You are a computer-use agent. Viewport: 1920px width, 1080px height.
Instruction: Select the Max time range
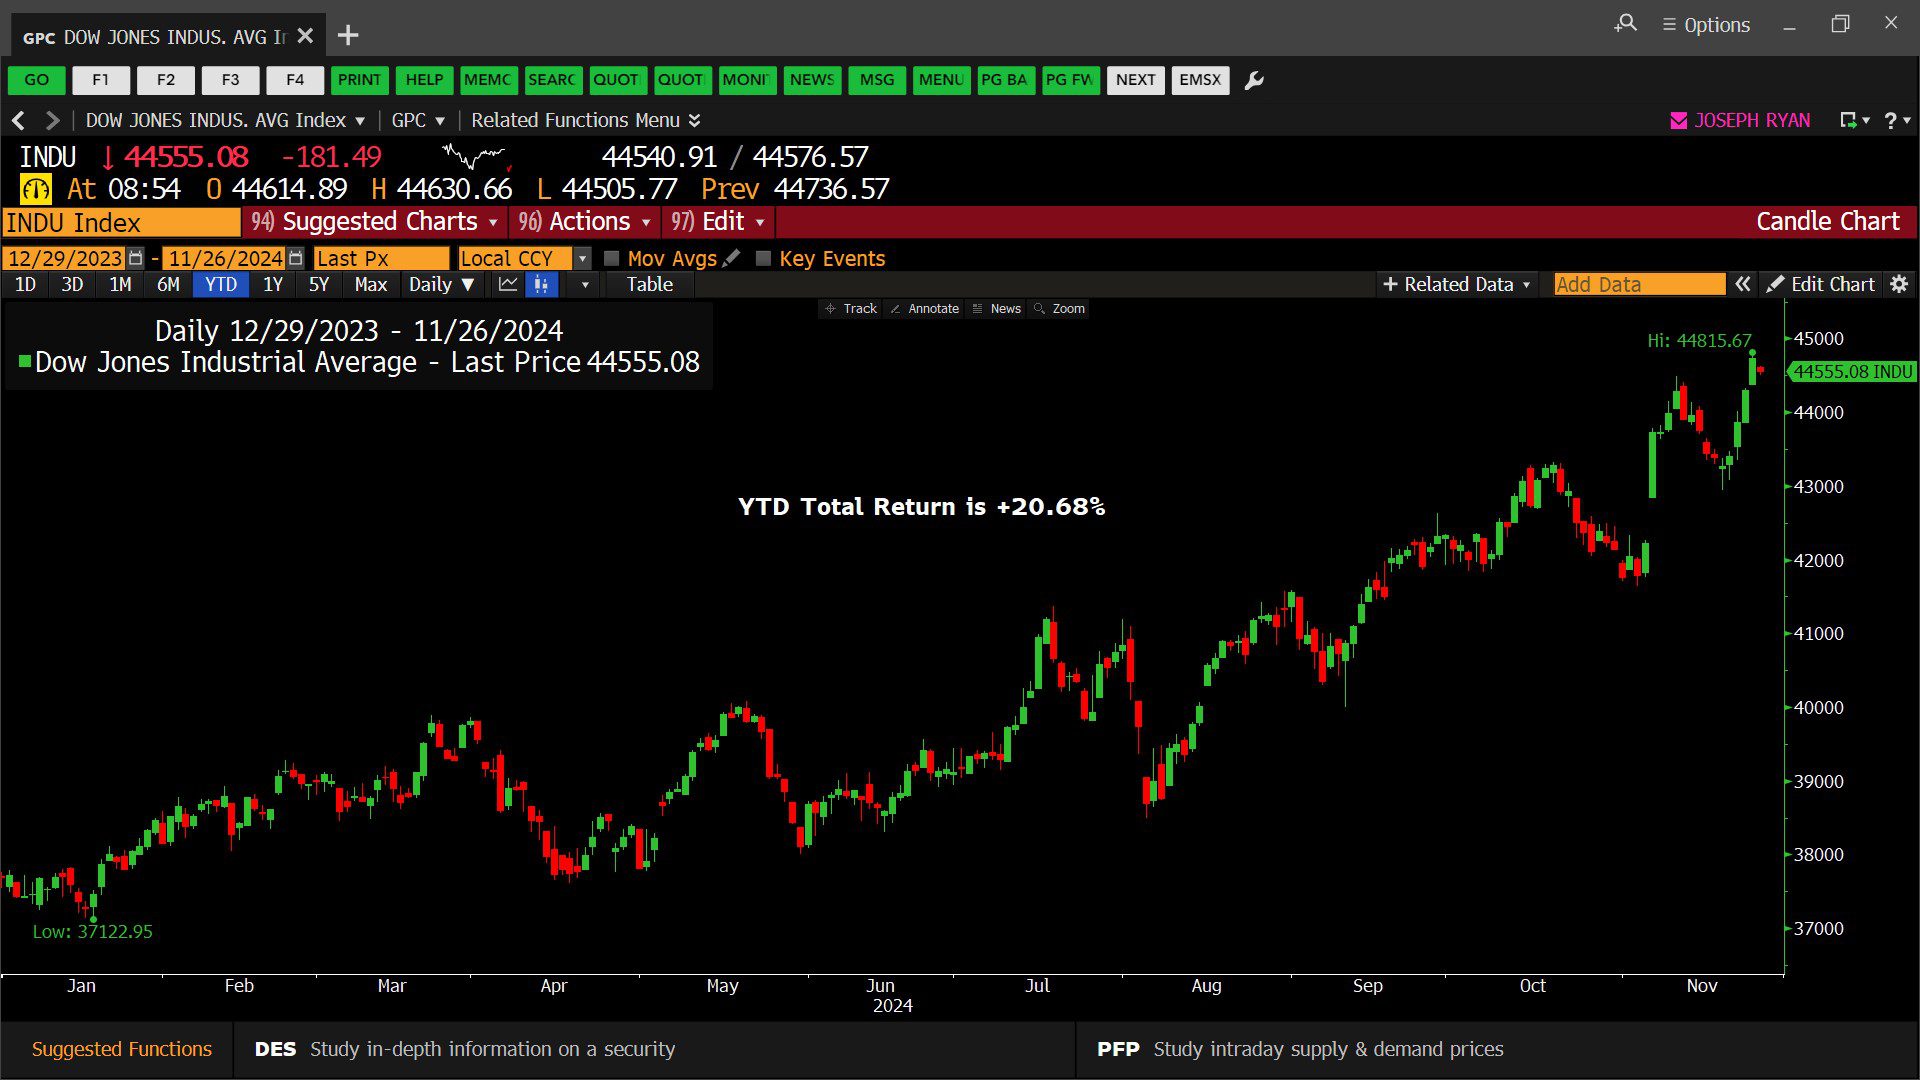click(x=370, y=285)
